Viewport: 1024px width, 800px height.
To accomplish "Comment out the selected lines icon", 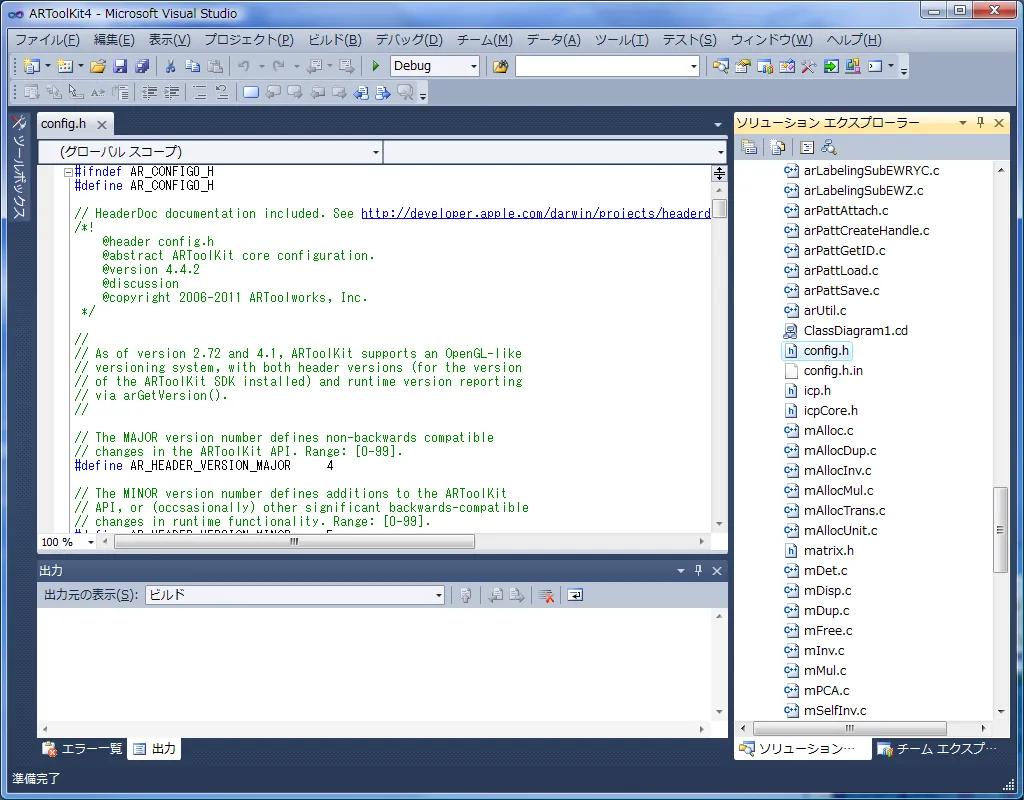I will pos(200,93).
